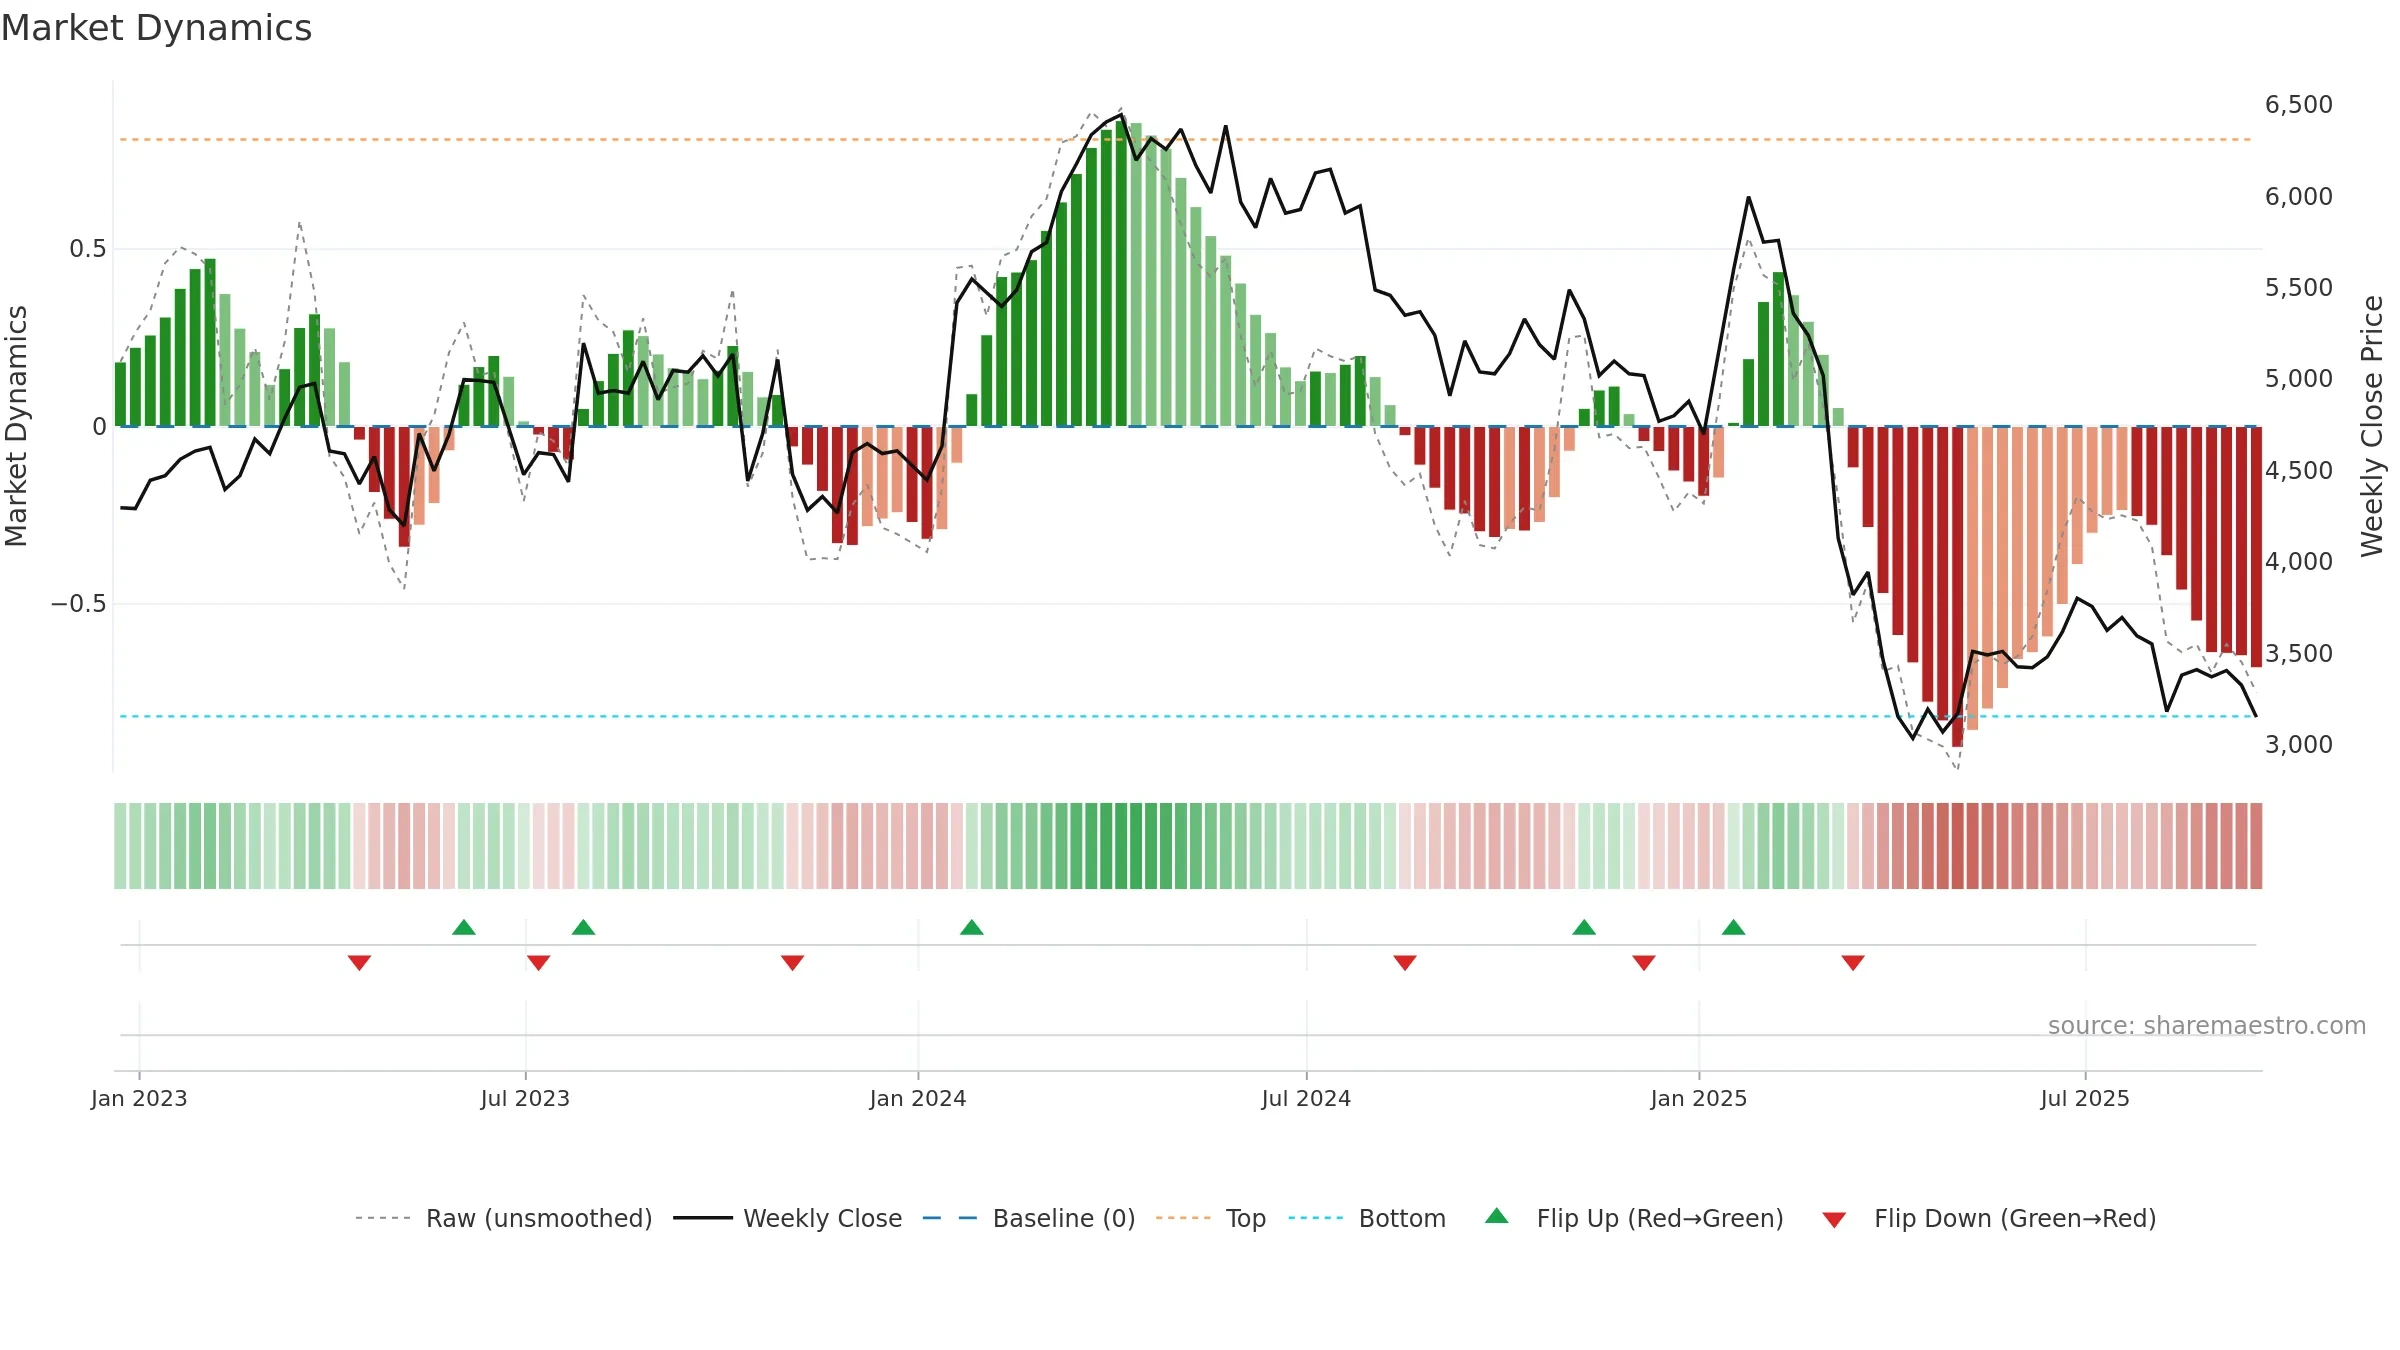Click the red Flip Down triangle icon in legend

1834,1220
